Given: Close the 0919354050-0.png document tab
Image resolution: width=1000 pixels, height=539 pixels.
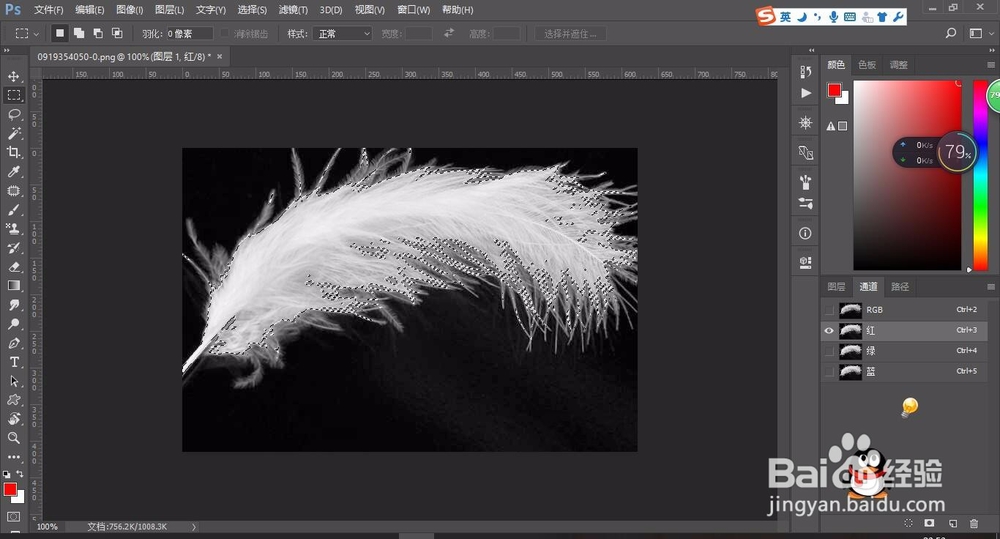Looking at the screenshot, I should (219, 57).
